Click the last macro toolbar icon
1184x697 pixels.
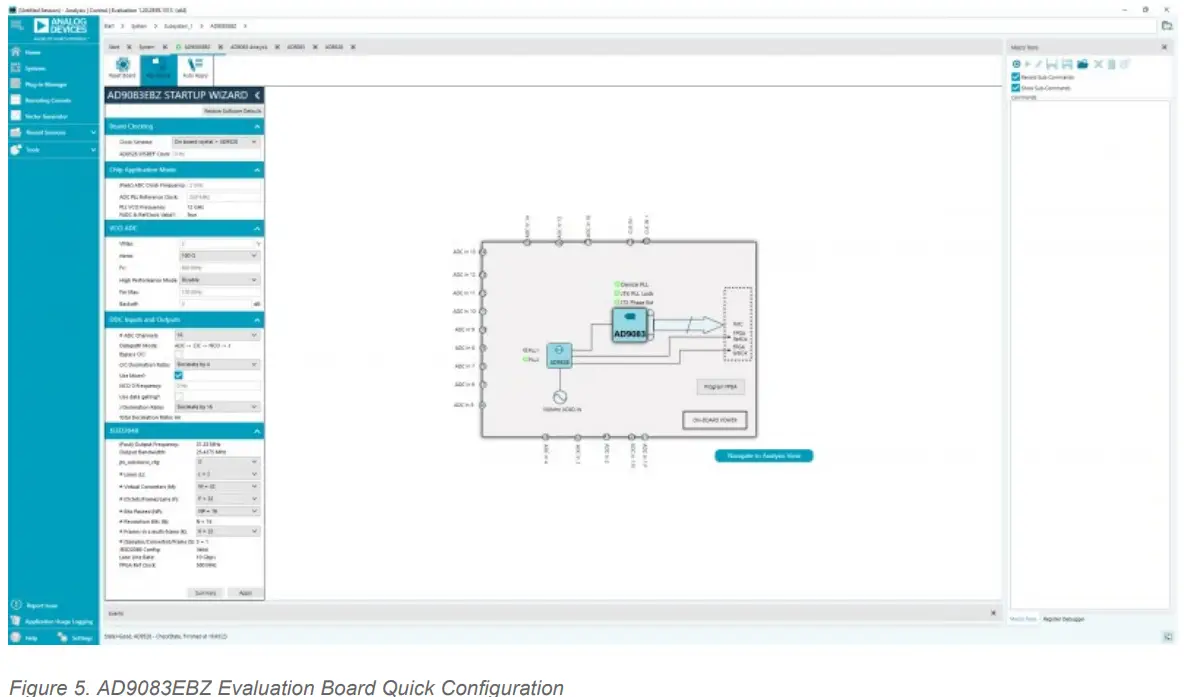pos(1125,64)
